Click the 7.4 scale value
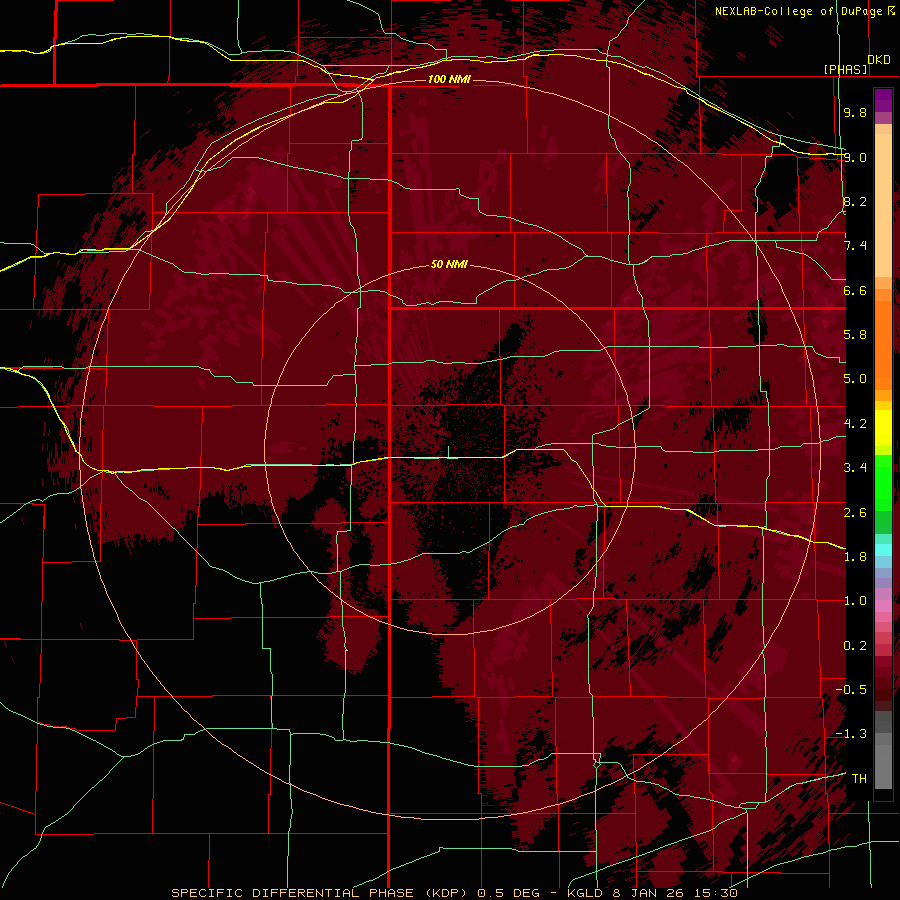Screen dimensions: 900x900 (855, 246)
